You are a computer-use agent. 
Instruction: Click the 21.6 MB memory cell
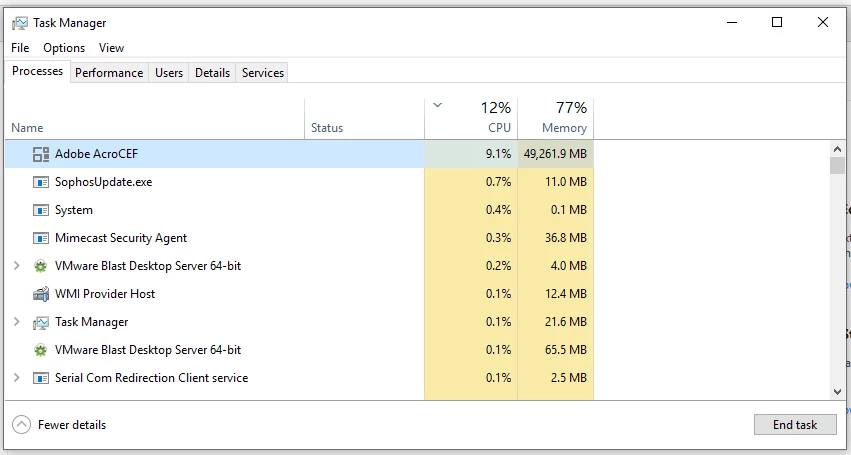pyautogui.click(x=555, y=322)
